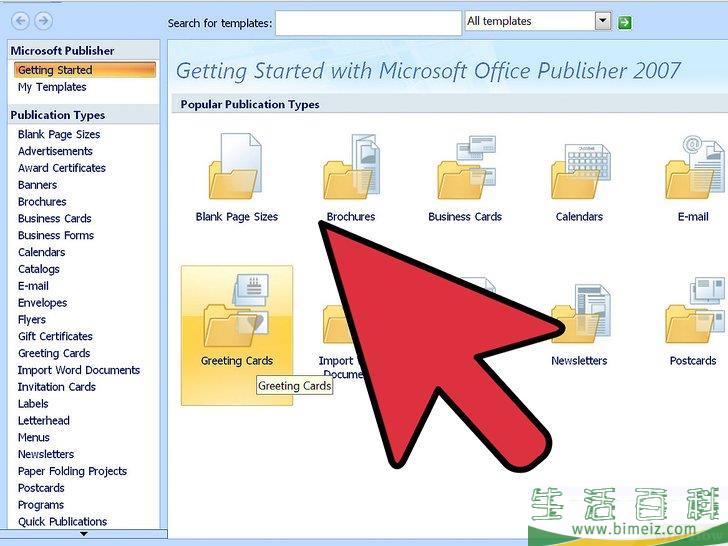
Task: Open the E-mail folder icon
Action: click(x=695, y=167)
